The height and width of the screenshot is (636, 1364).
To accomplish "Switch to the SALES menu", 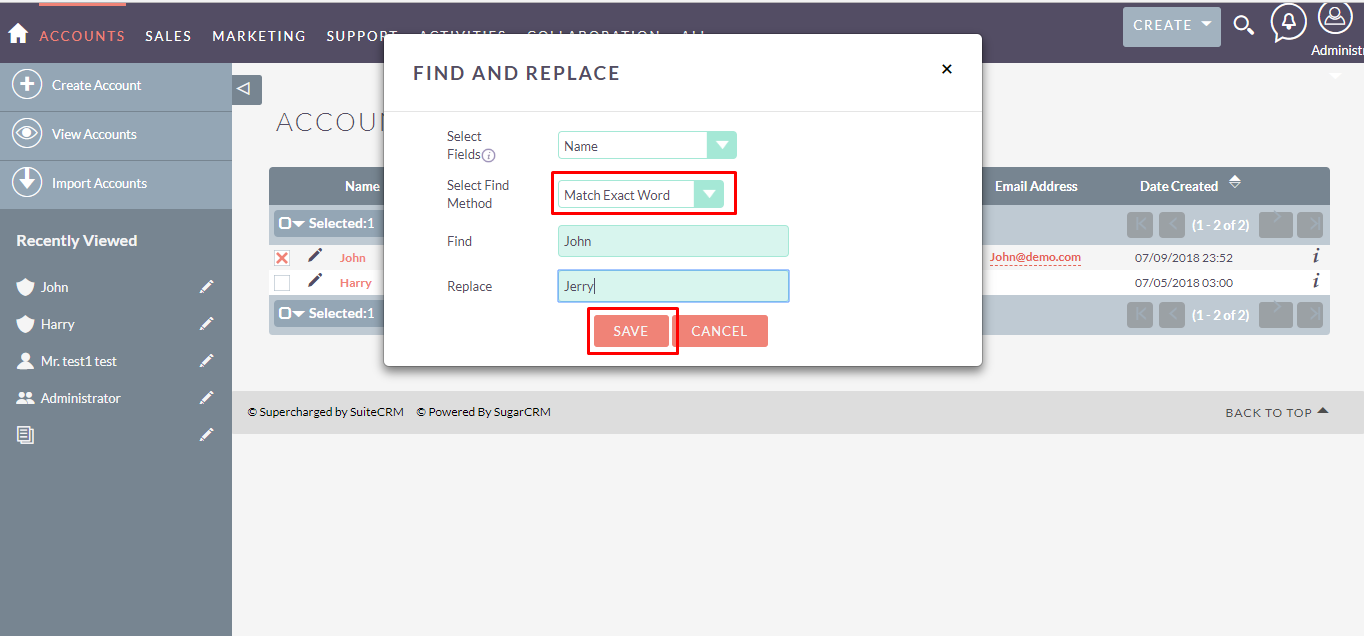I will click(168, 35).
